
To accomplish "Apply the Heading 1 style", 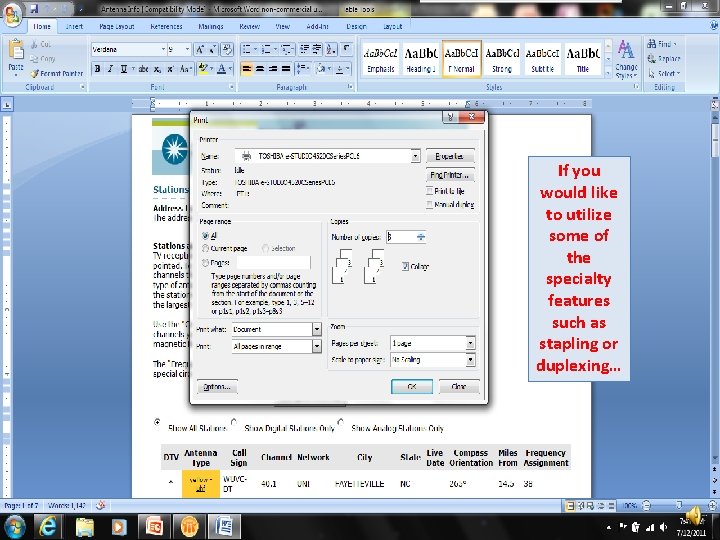I will pos(420,60).
